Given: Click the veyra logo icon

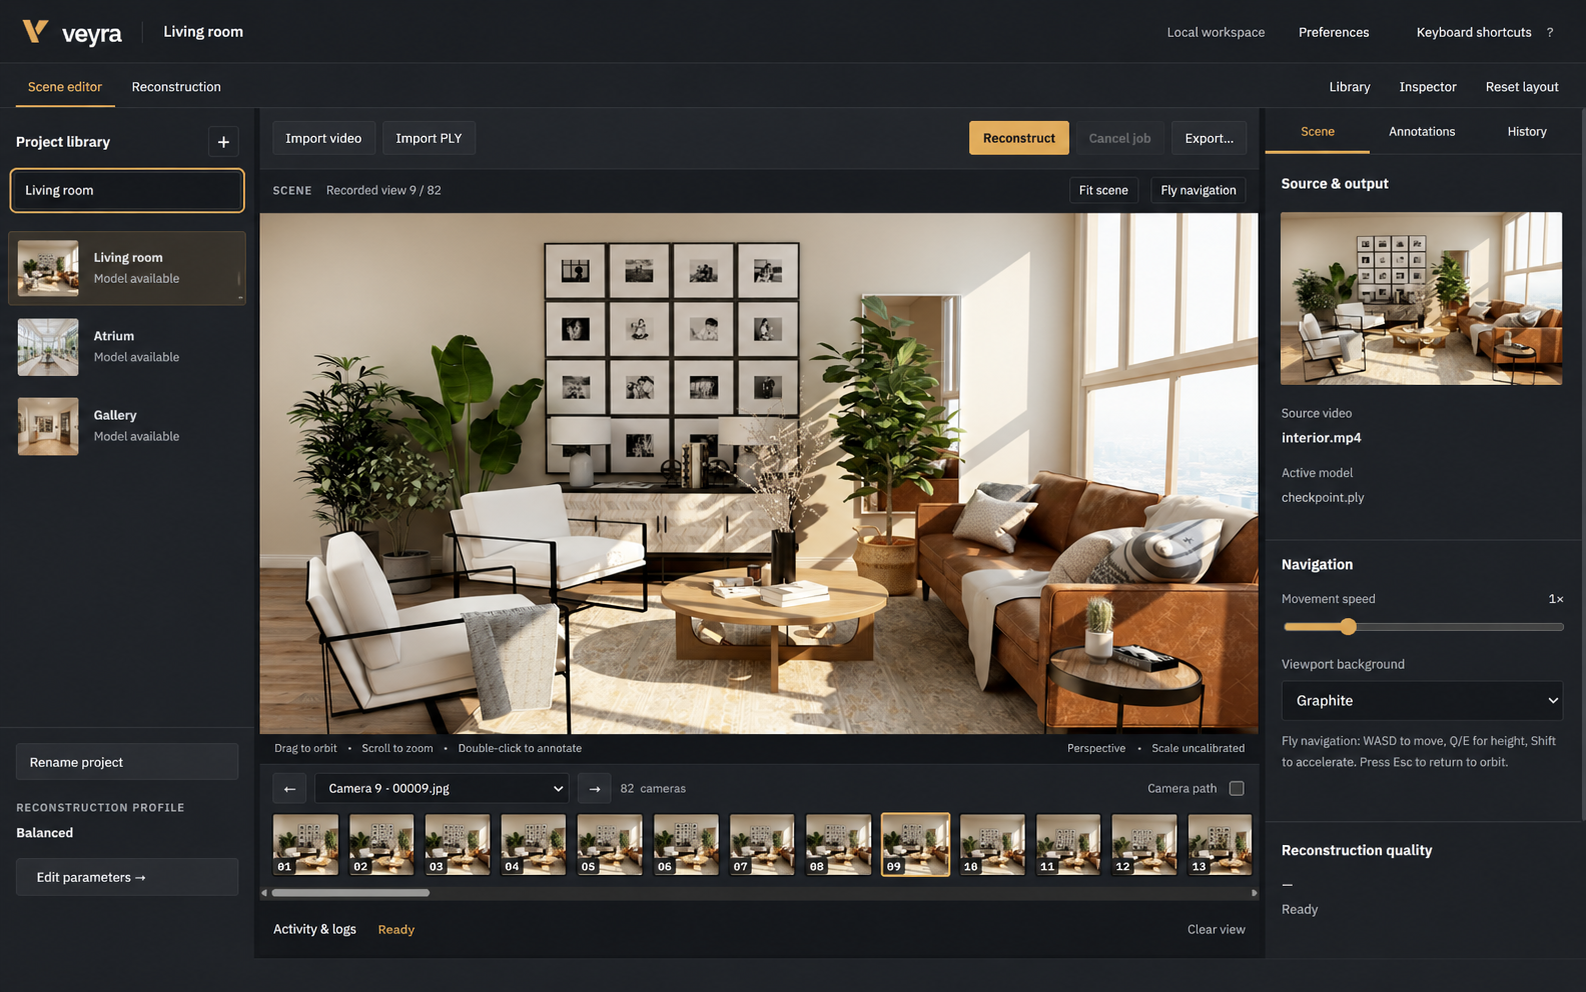Looking at the screenshot, I should [35, 32].
